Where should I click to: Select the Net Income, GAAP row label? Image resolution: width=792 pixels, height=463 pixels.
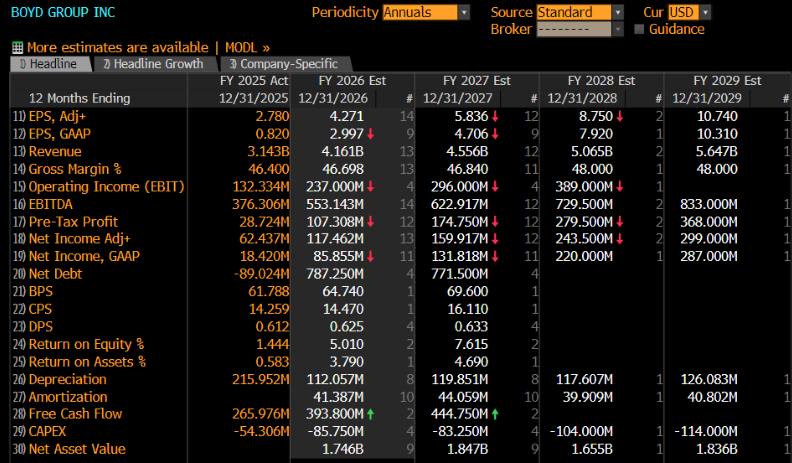pyautogui.click(x=84, y=256)
